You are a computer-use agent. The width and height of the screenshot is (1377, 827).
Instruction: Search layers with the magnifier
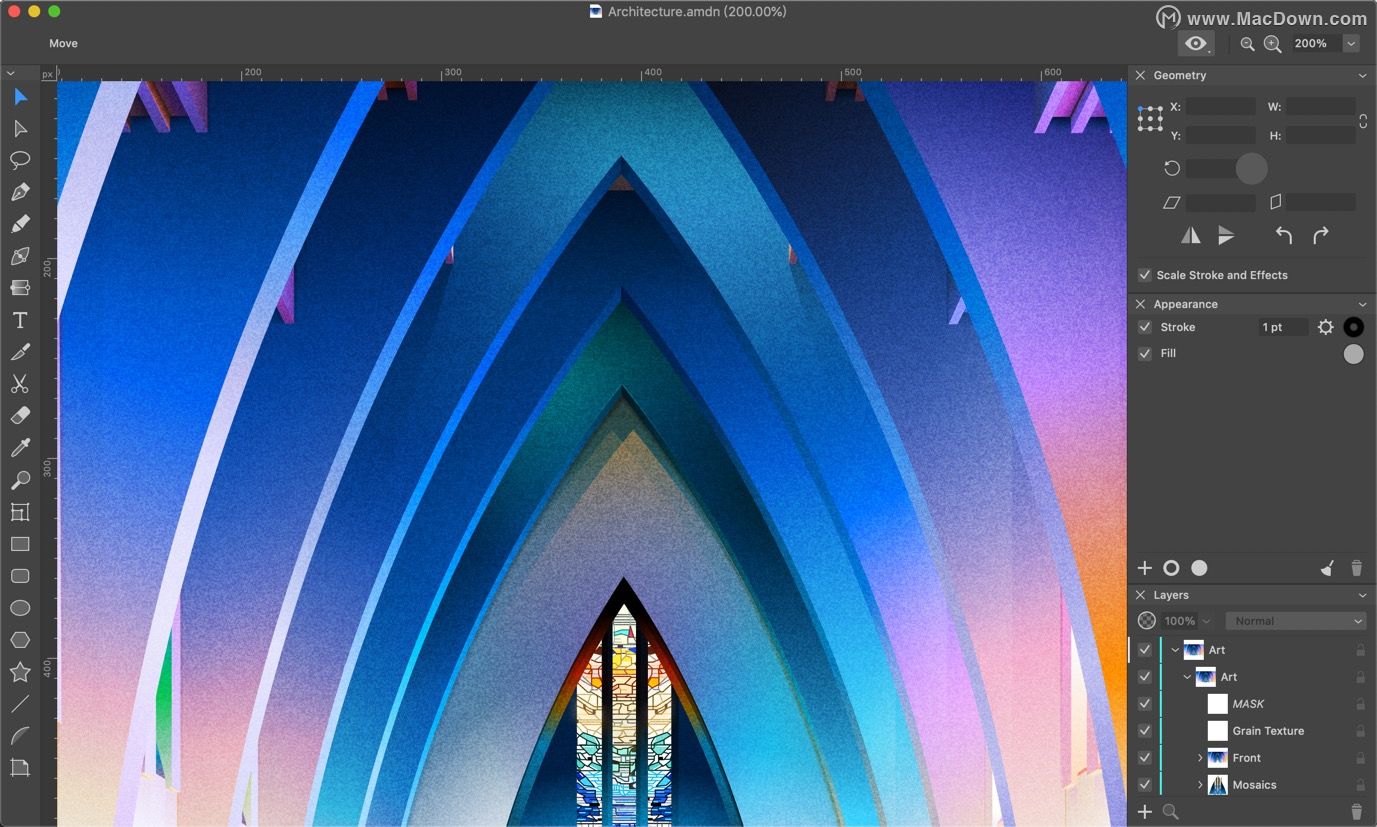click(x=1170, y=812)
